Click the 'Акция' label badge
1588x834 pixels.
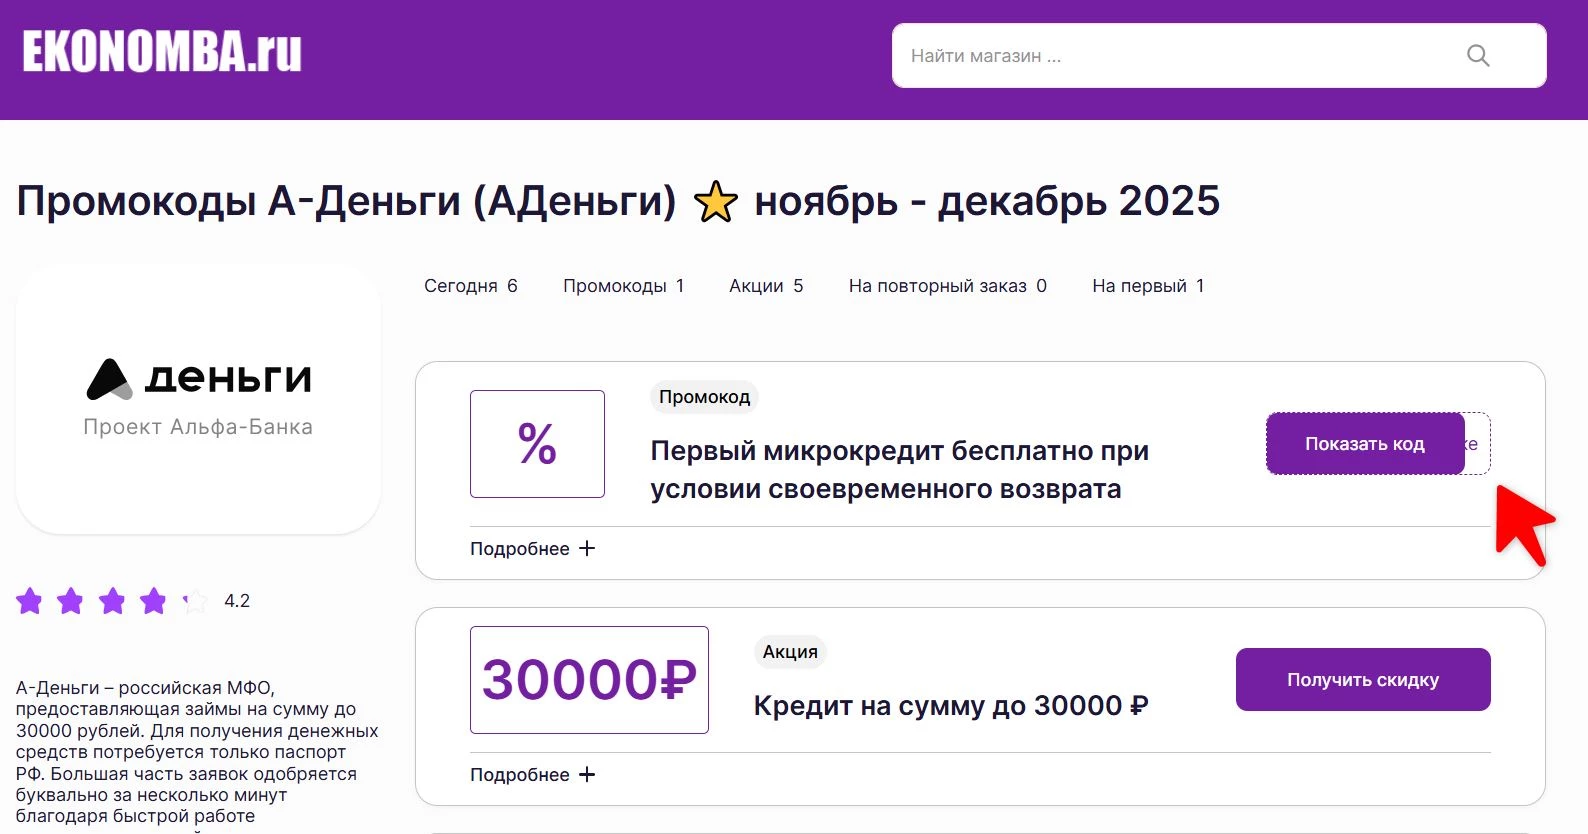790,652
